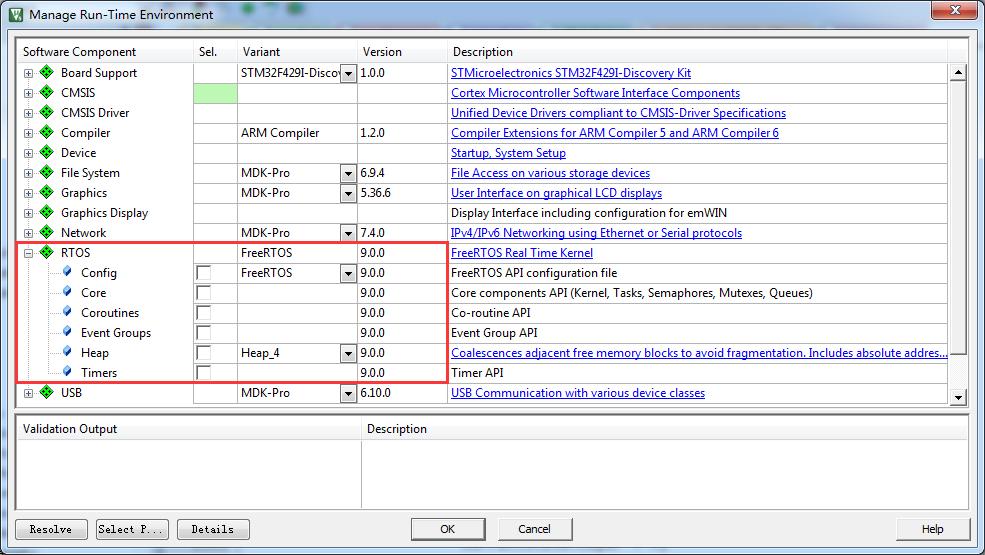Click the Board Support green diamond icon

pos(47,72)
